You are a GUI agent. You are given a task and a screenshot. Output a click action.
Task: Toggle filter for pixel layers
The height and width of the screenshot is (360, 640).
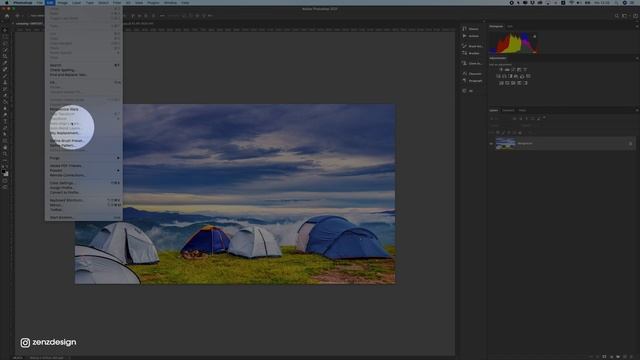[514, 118]
